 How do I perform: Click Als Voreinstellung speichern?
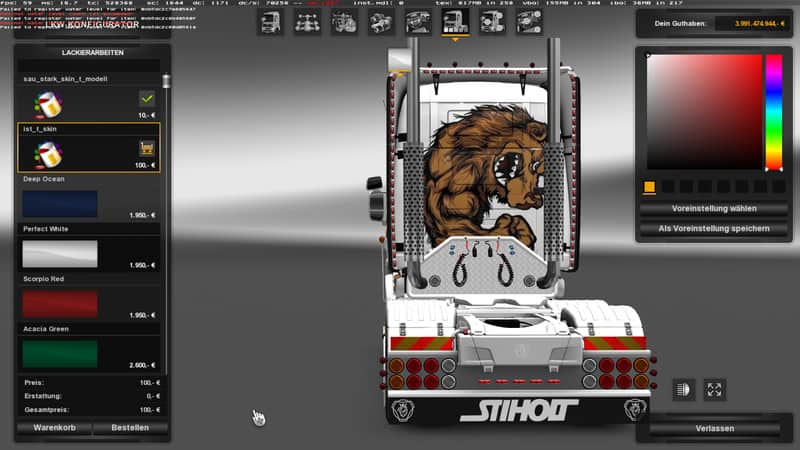(x=707, y=229)
